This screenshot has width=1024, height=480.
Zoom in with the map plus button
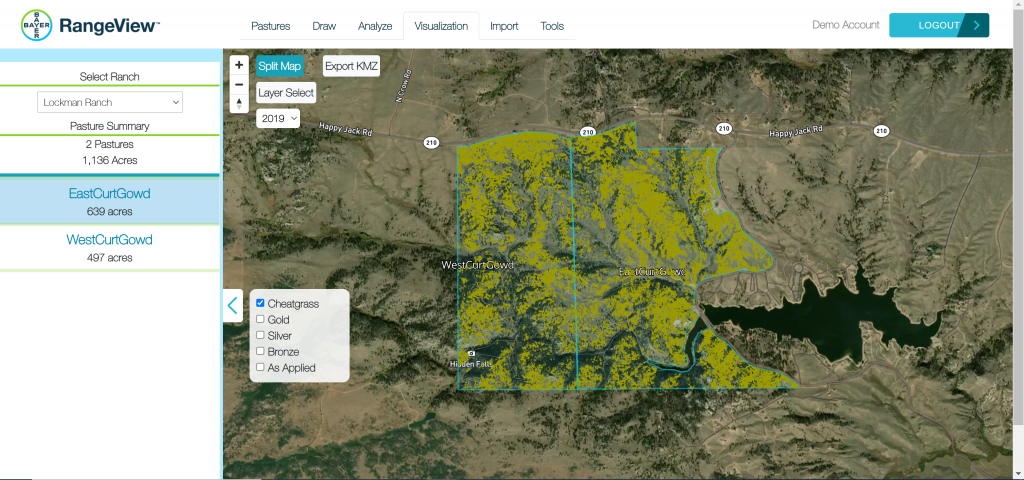point(239,65)
